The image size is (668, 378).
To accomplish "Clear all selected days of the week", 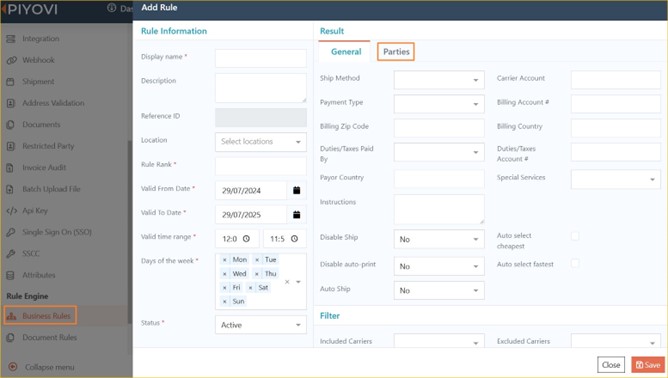I will coord(287,282).
